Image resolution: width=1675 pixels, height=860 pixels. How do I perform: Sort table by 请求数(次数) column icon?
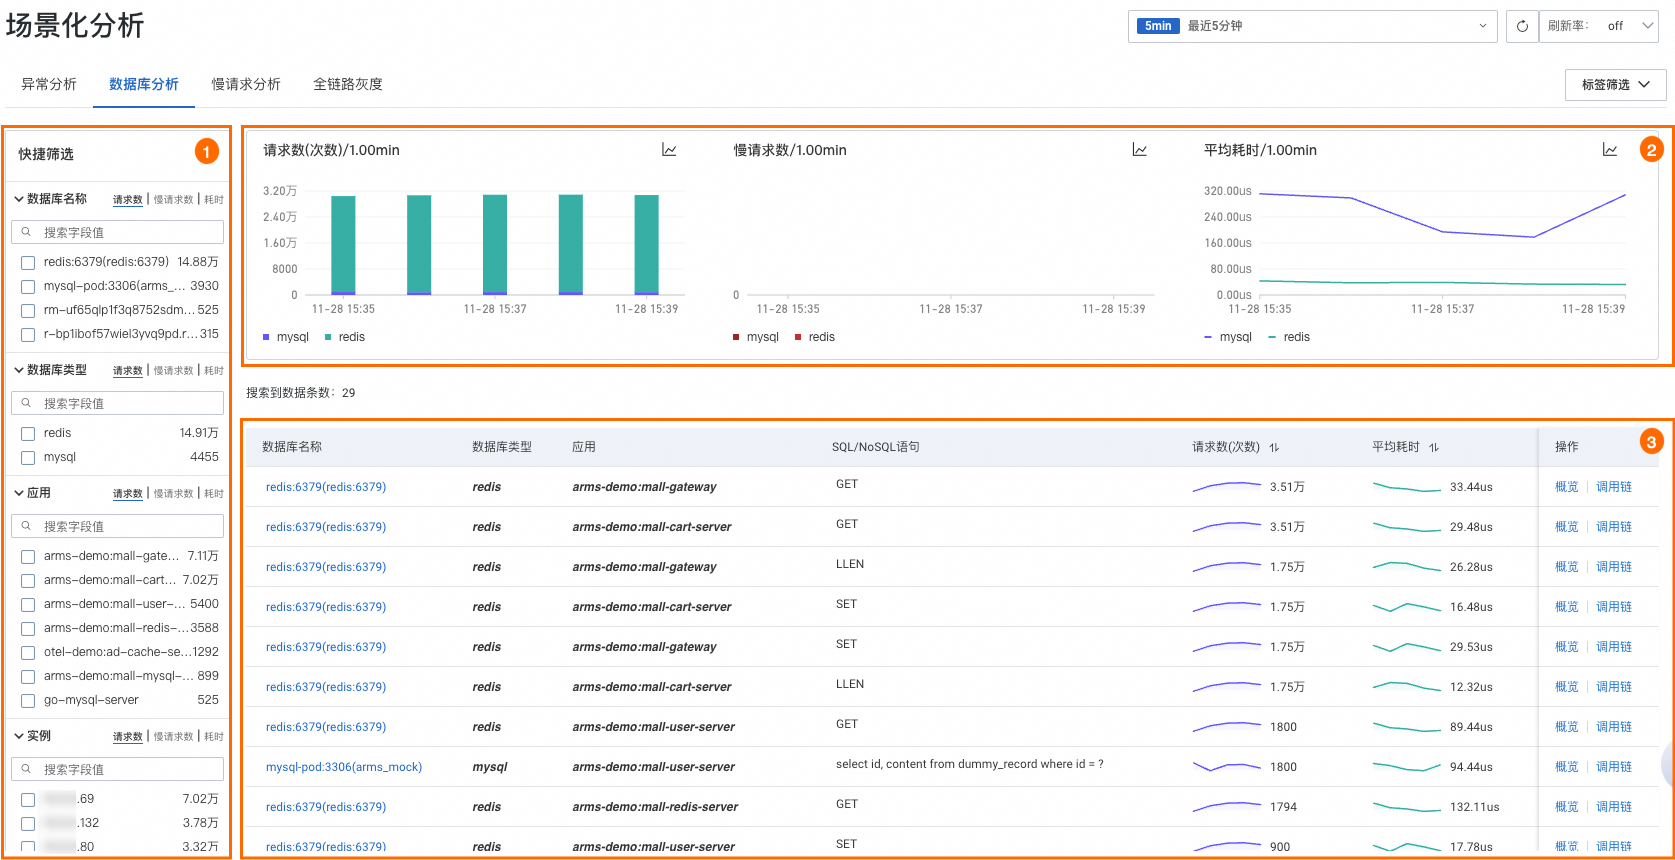(x=1274, y=448)
